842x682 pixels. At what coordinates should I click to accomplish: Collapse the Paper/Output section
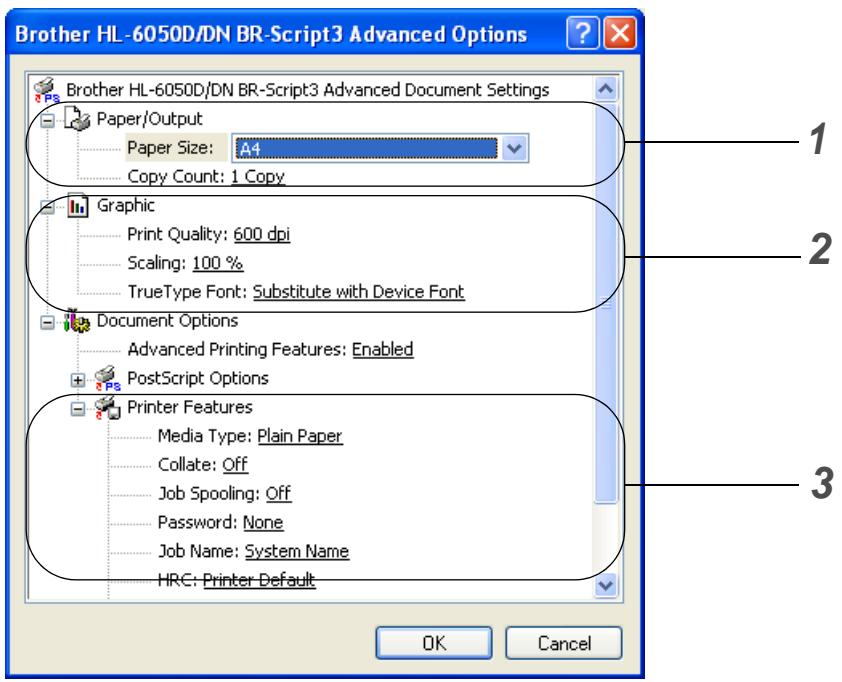coord(48,120)
